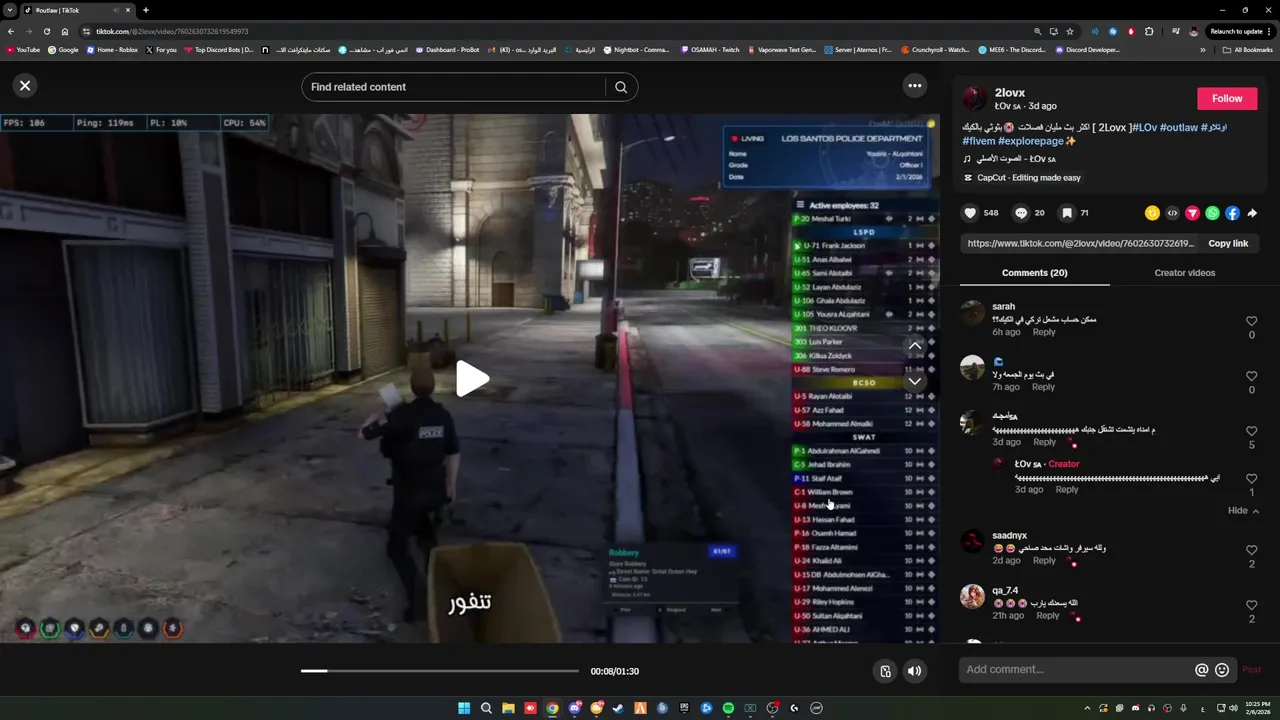Viewport: 1280px width, 720px height.
Task: Like the Creator's reply comment
Action: tap(1251, 479)
